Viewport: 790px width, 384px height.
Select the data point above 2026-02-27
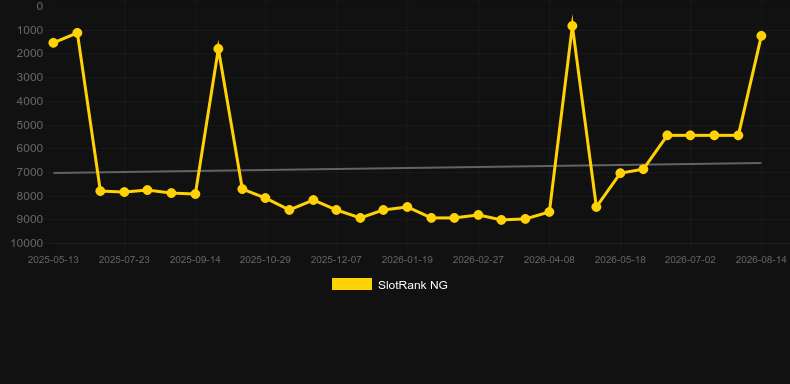[478, 215]
